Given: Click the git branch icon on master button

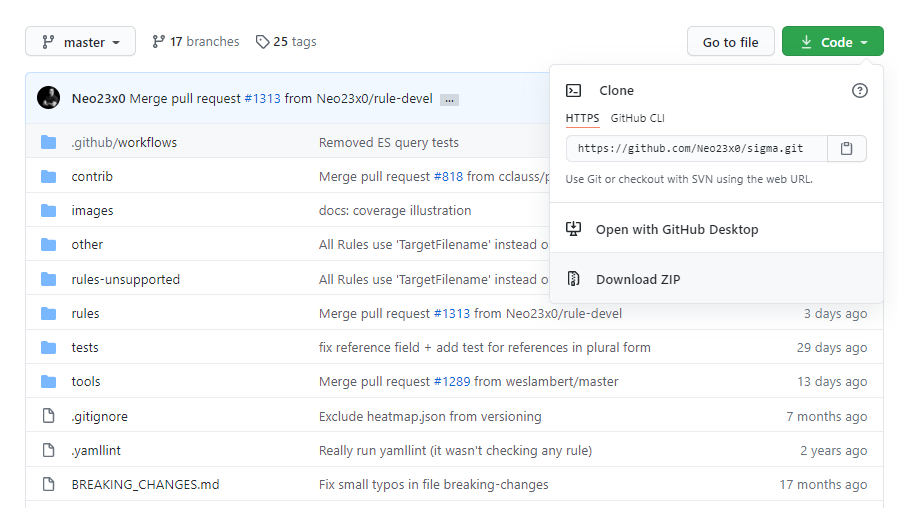Looking at the screenshot, I should point(48,42).
